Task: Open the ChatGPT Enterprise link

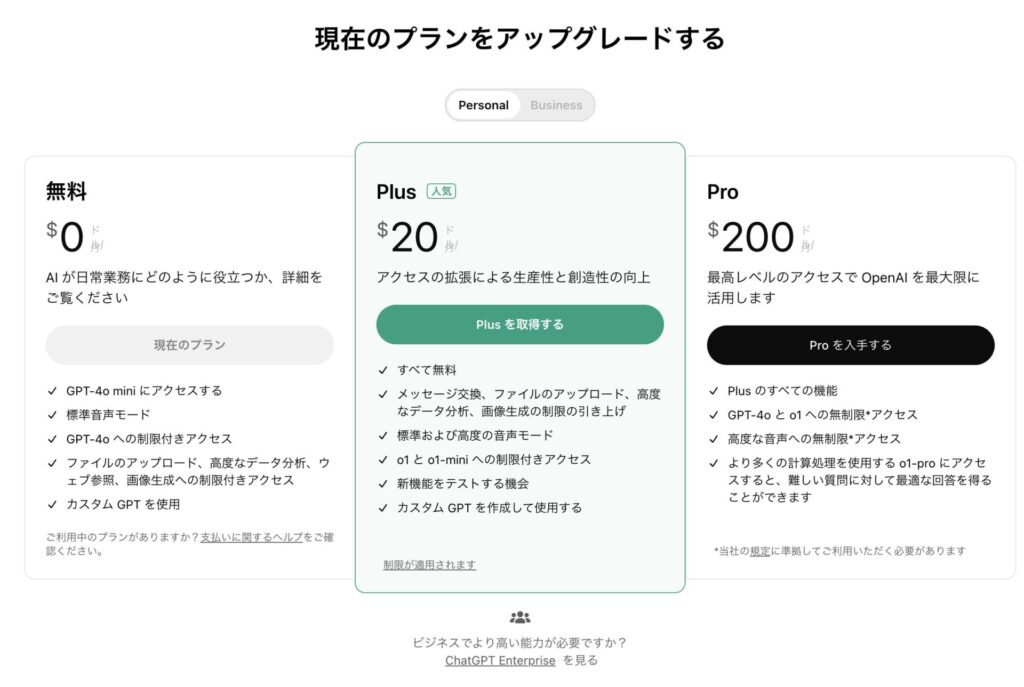Action: click(499, 660)
